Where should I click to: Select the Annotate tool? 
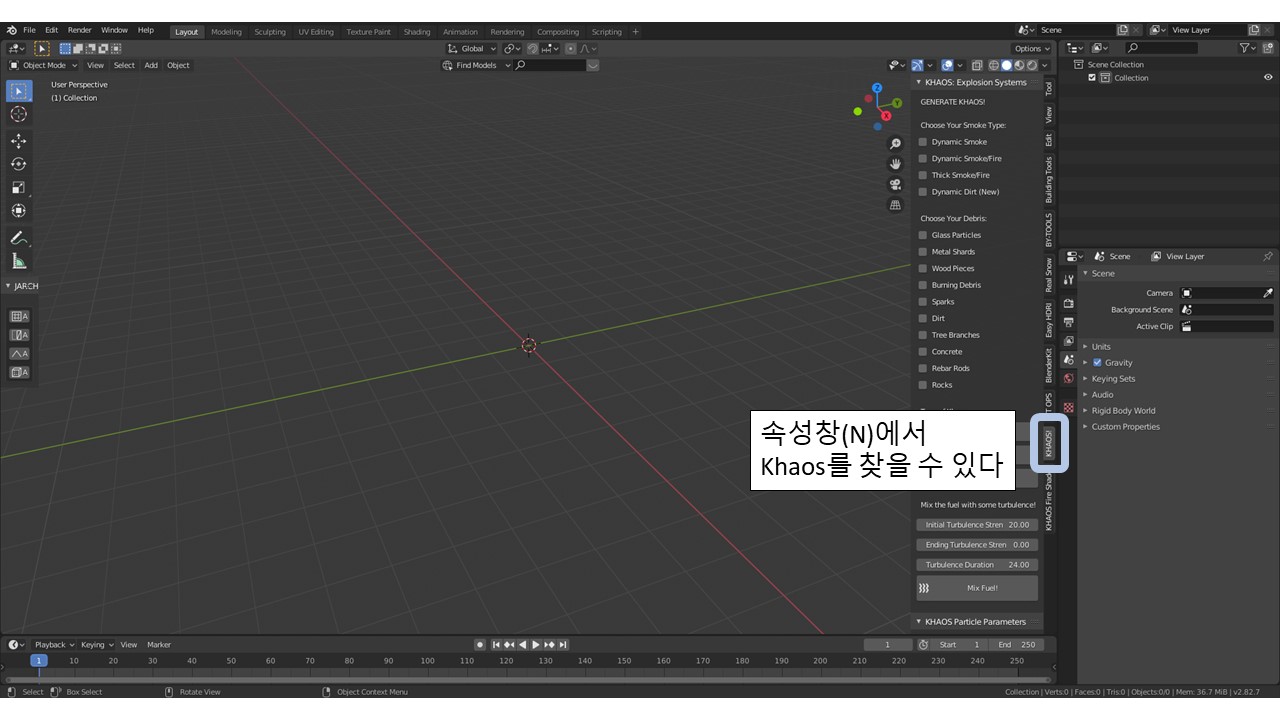click(x=19, y=238)
